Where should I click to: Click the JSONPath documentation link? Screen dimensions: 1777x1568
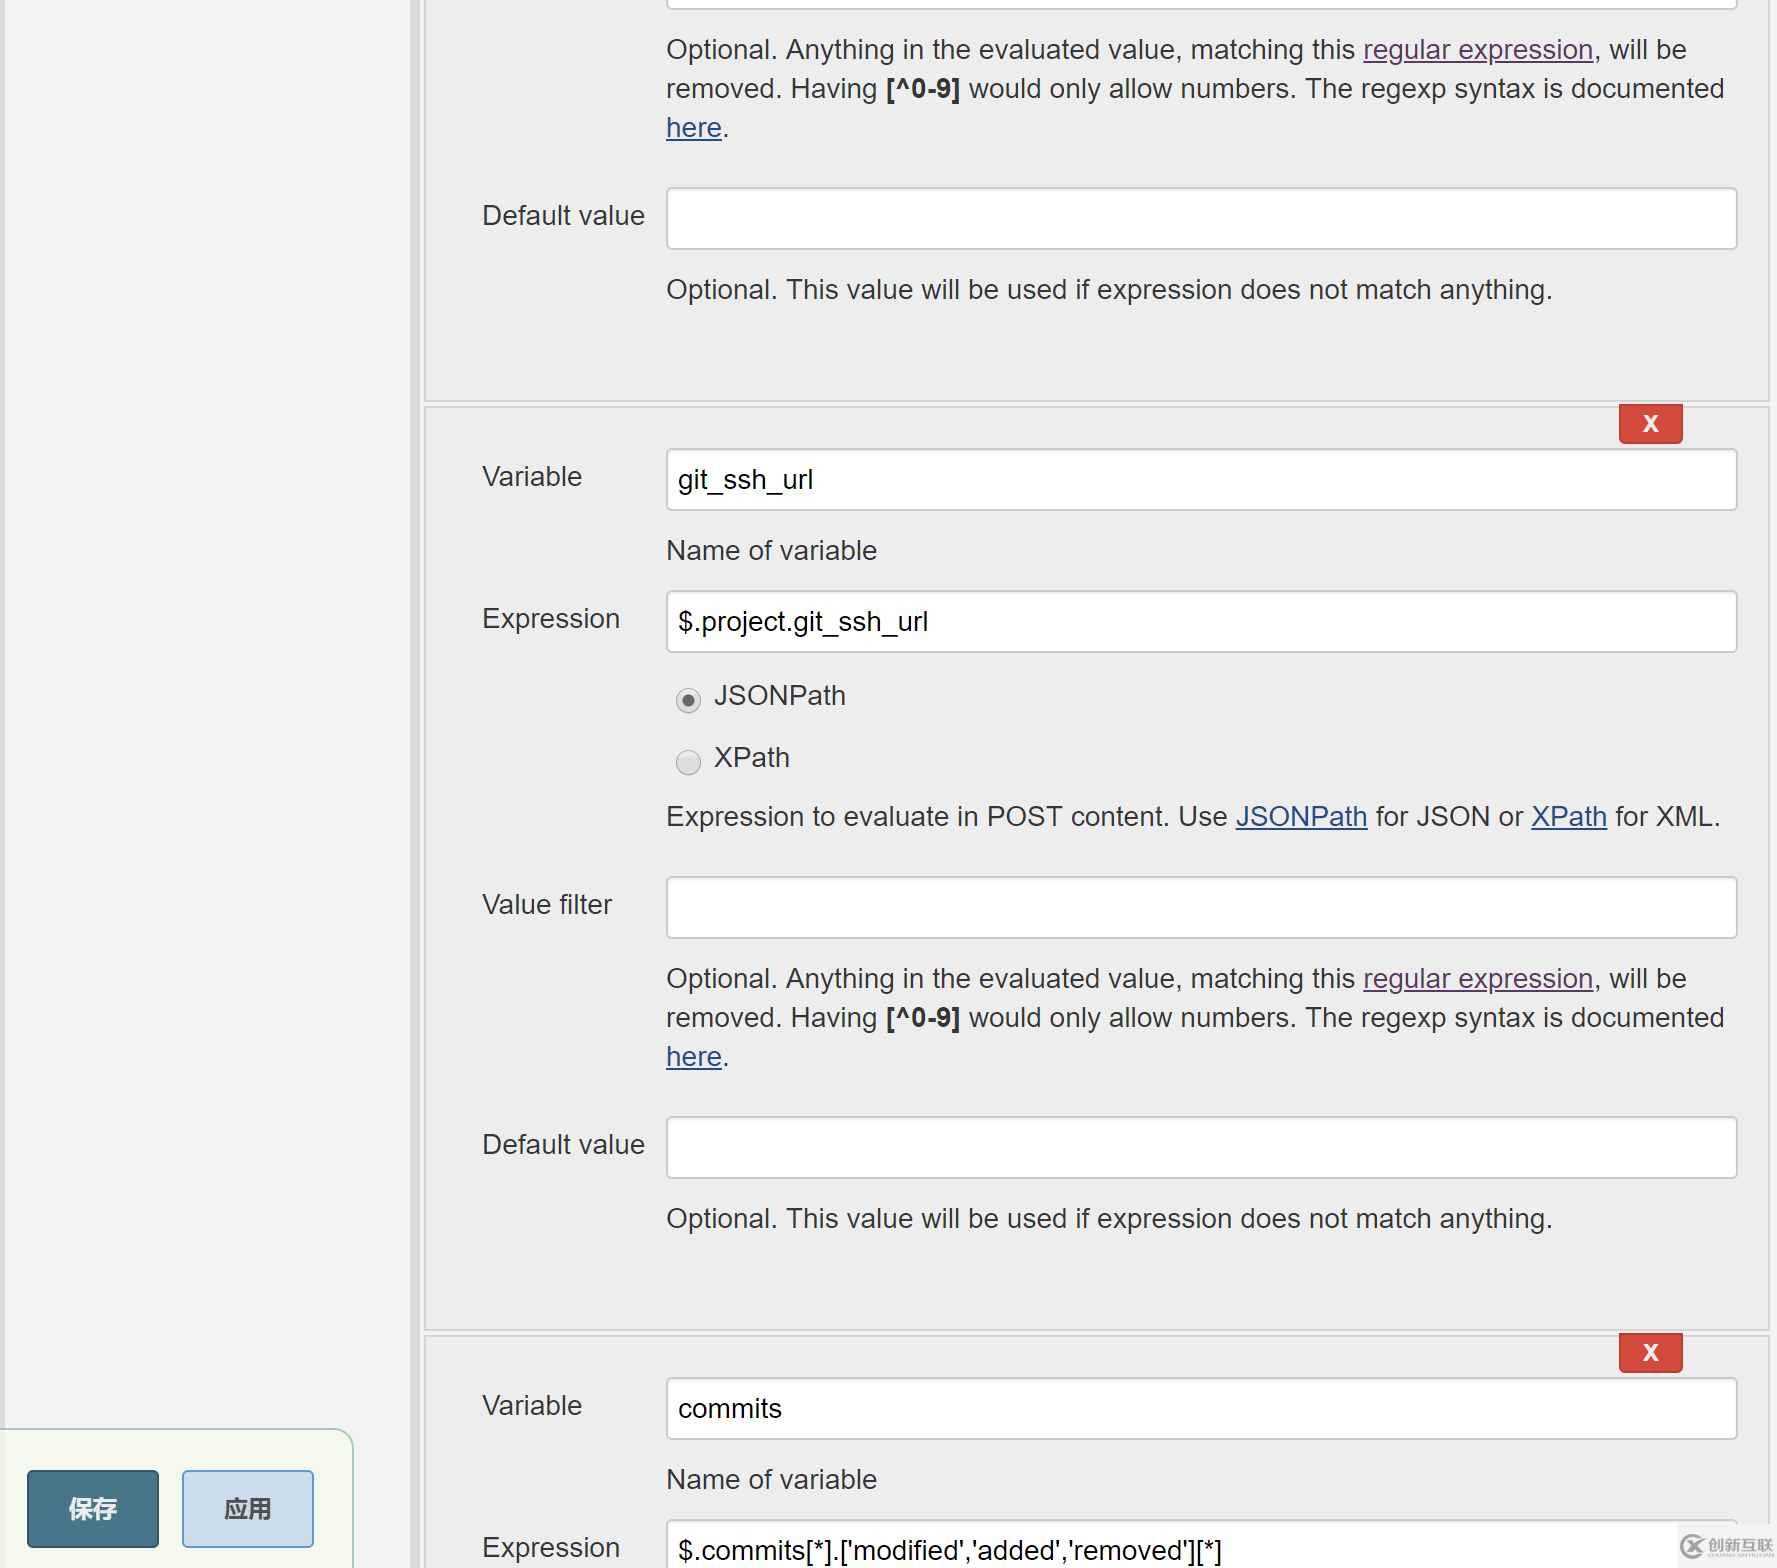tap(1301, 816)
